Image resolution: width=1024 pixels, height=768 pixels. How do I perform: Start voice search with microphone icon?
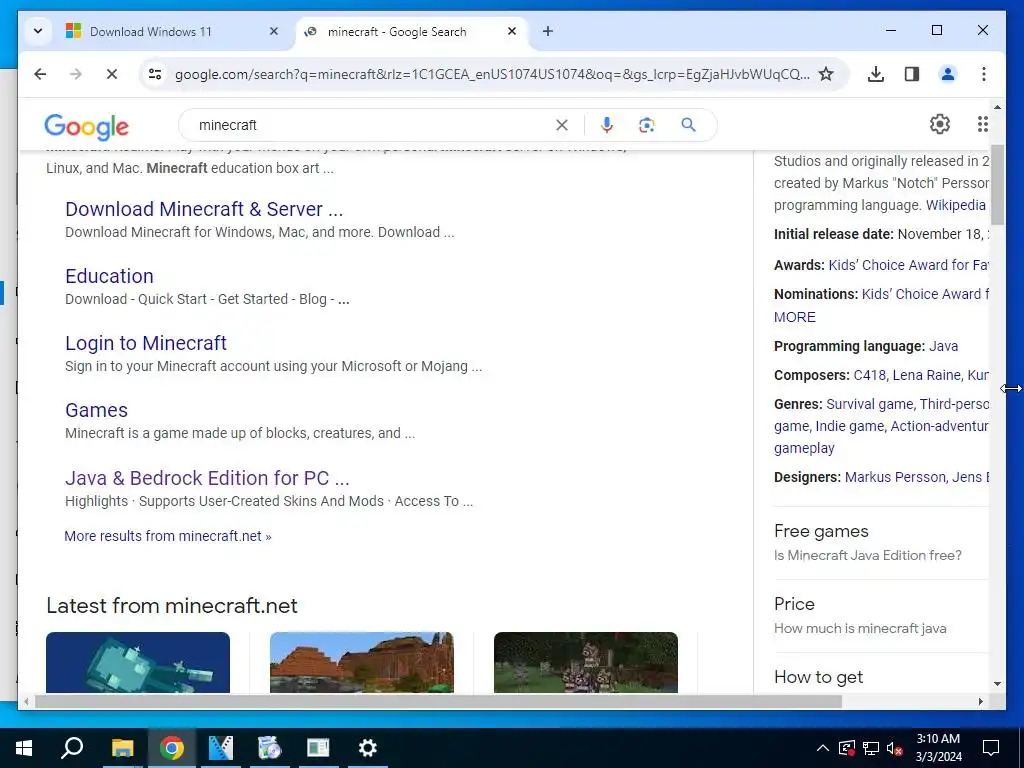pos(607,125)
